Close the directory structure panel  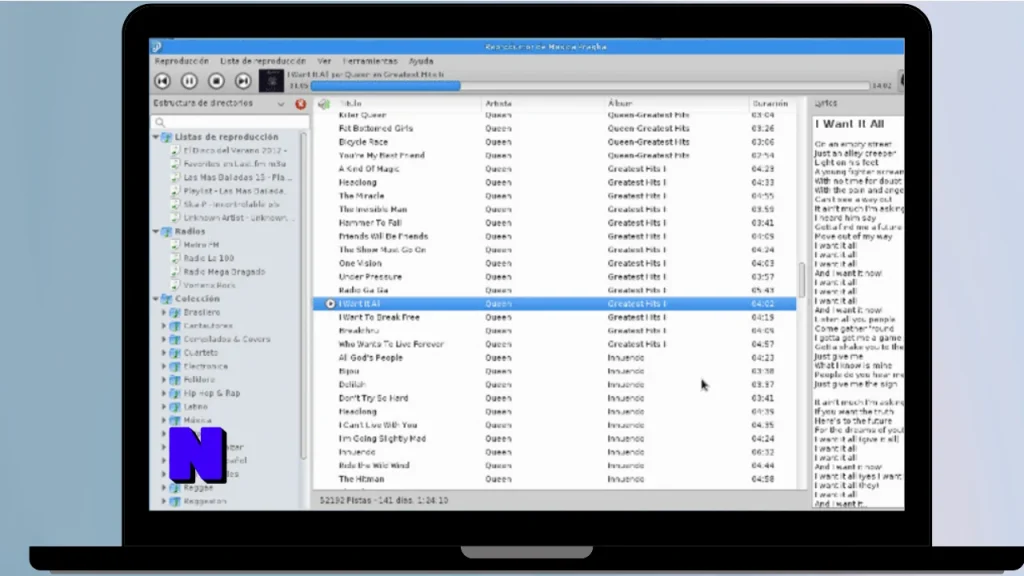pyautogui.click(x=300, y=104)
